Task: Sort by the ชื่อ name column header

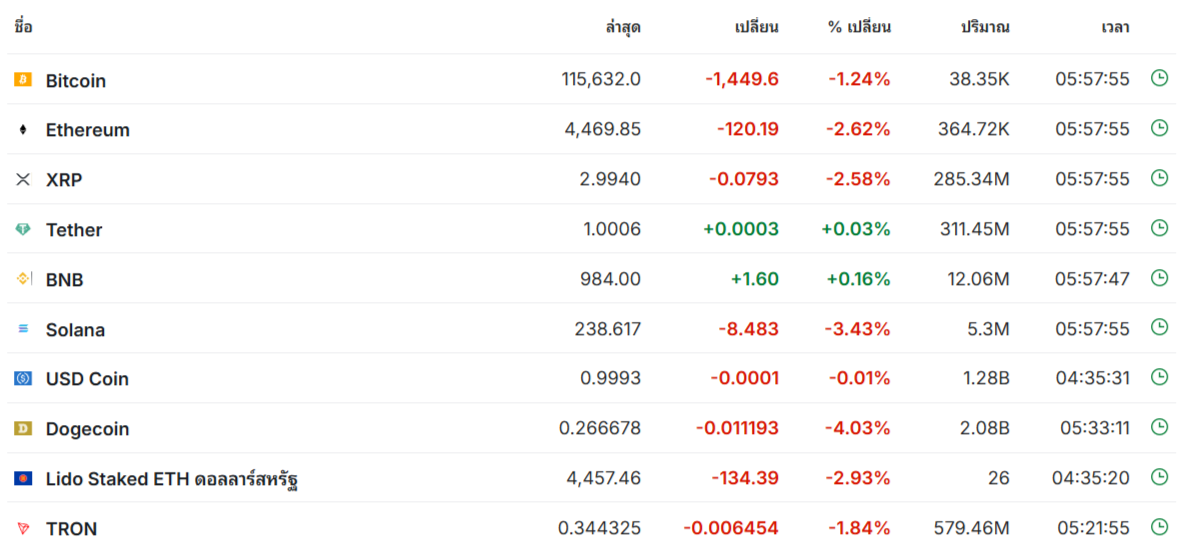Action: click(23, 27)
